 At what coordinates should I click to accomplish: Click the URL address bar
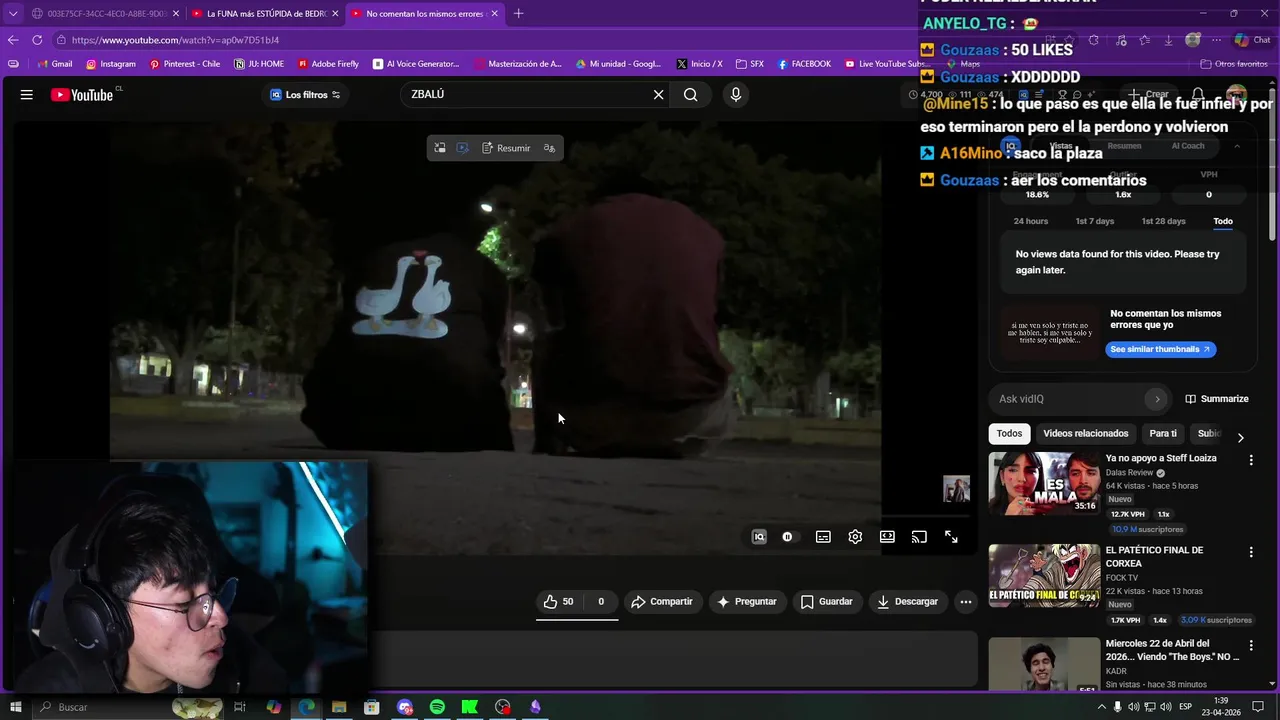click(x=480, y=40)
